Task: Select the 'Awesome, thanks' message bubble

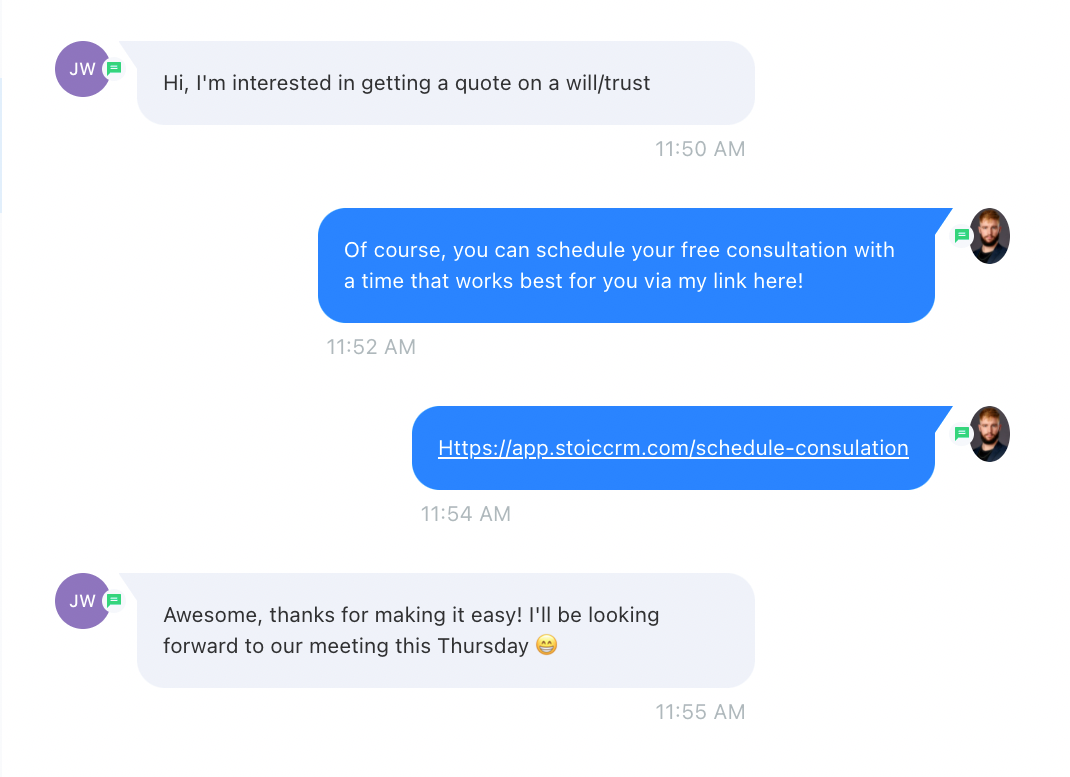Action: coord(446,630)
